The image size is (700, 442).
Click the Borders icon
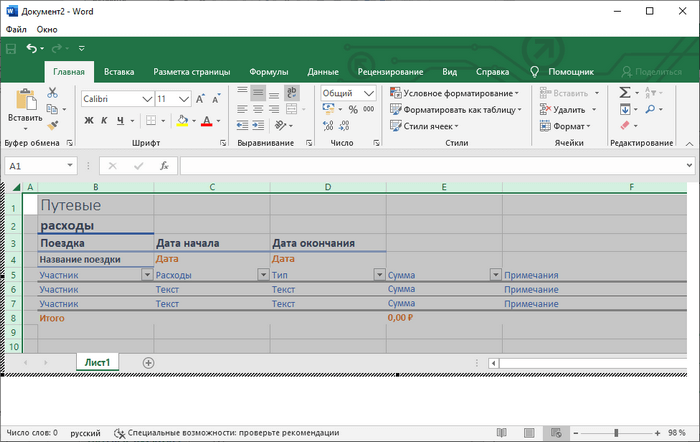151,121
